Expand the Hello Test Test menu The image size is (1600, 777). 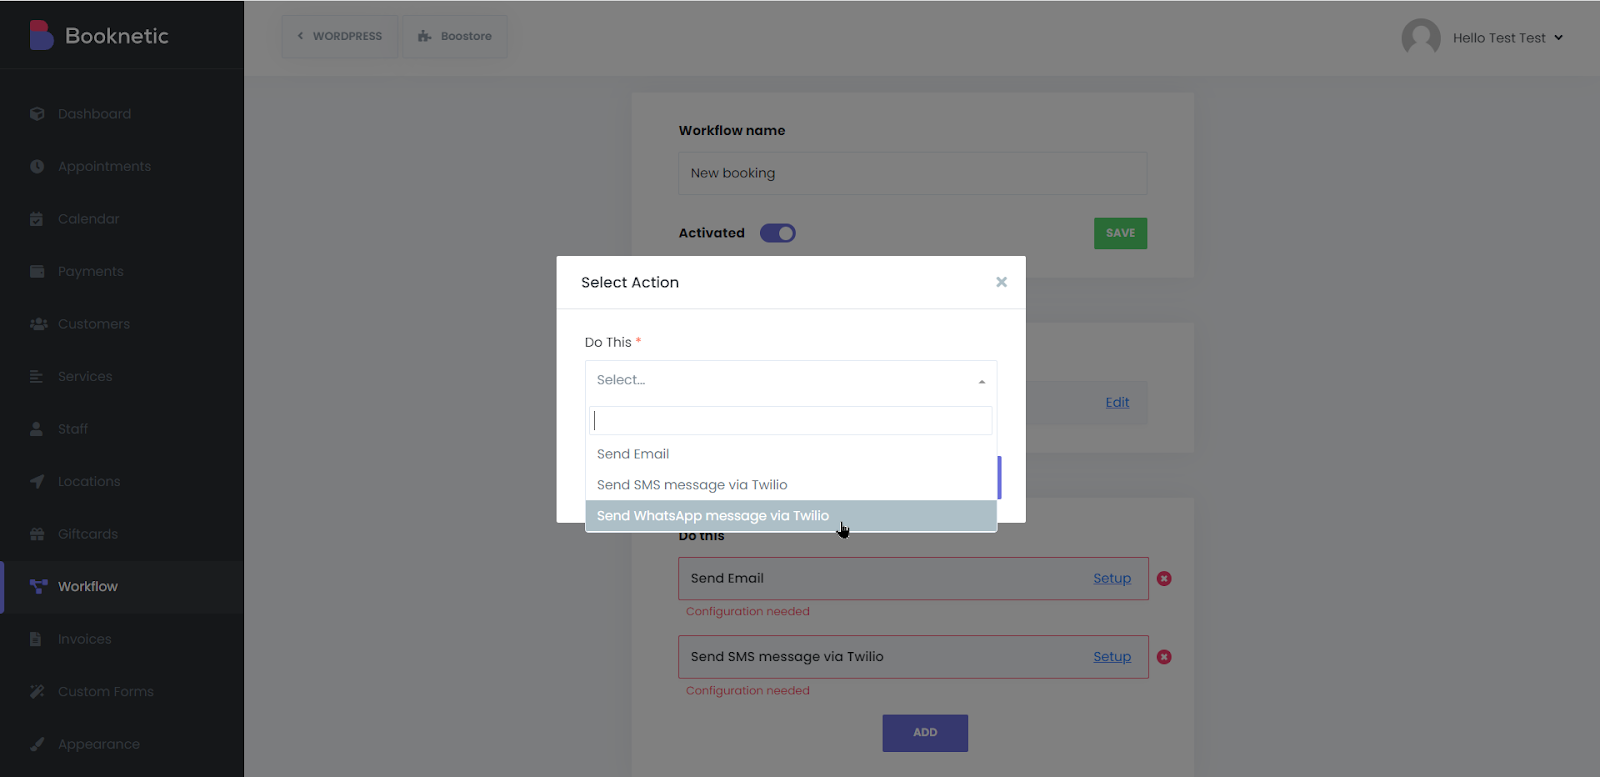pos(1507,38)
